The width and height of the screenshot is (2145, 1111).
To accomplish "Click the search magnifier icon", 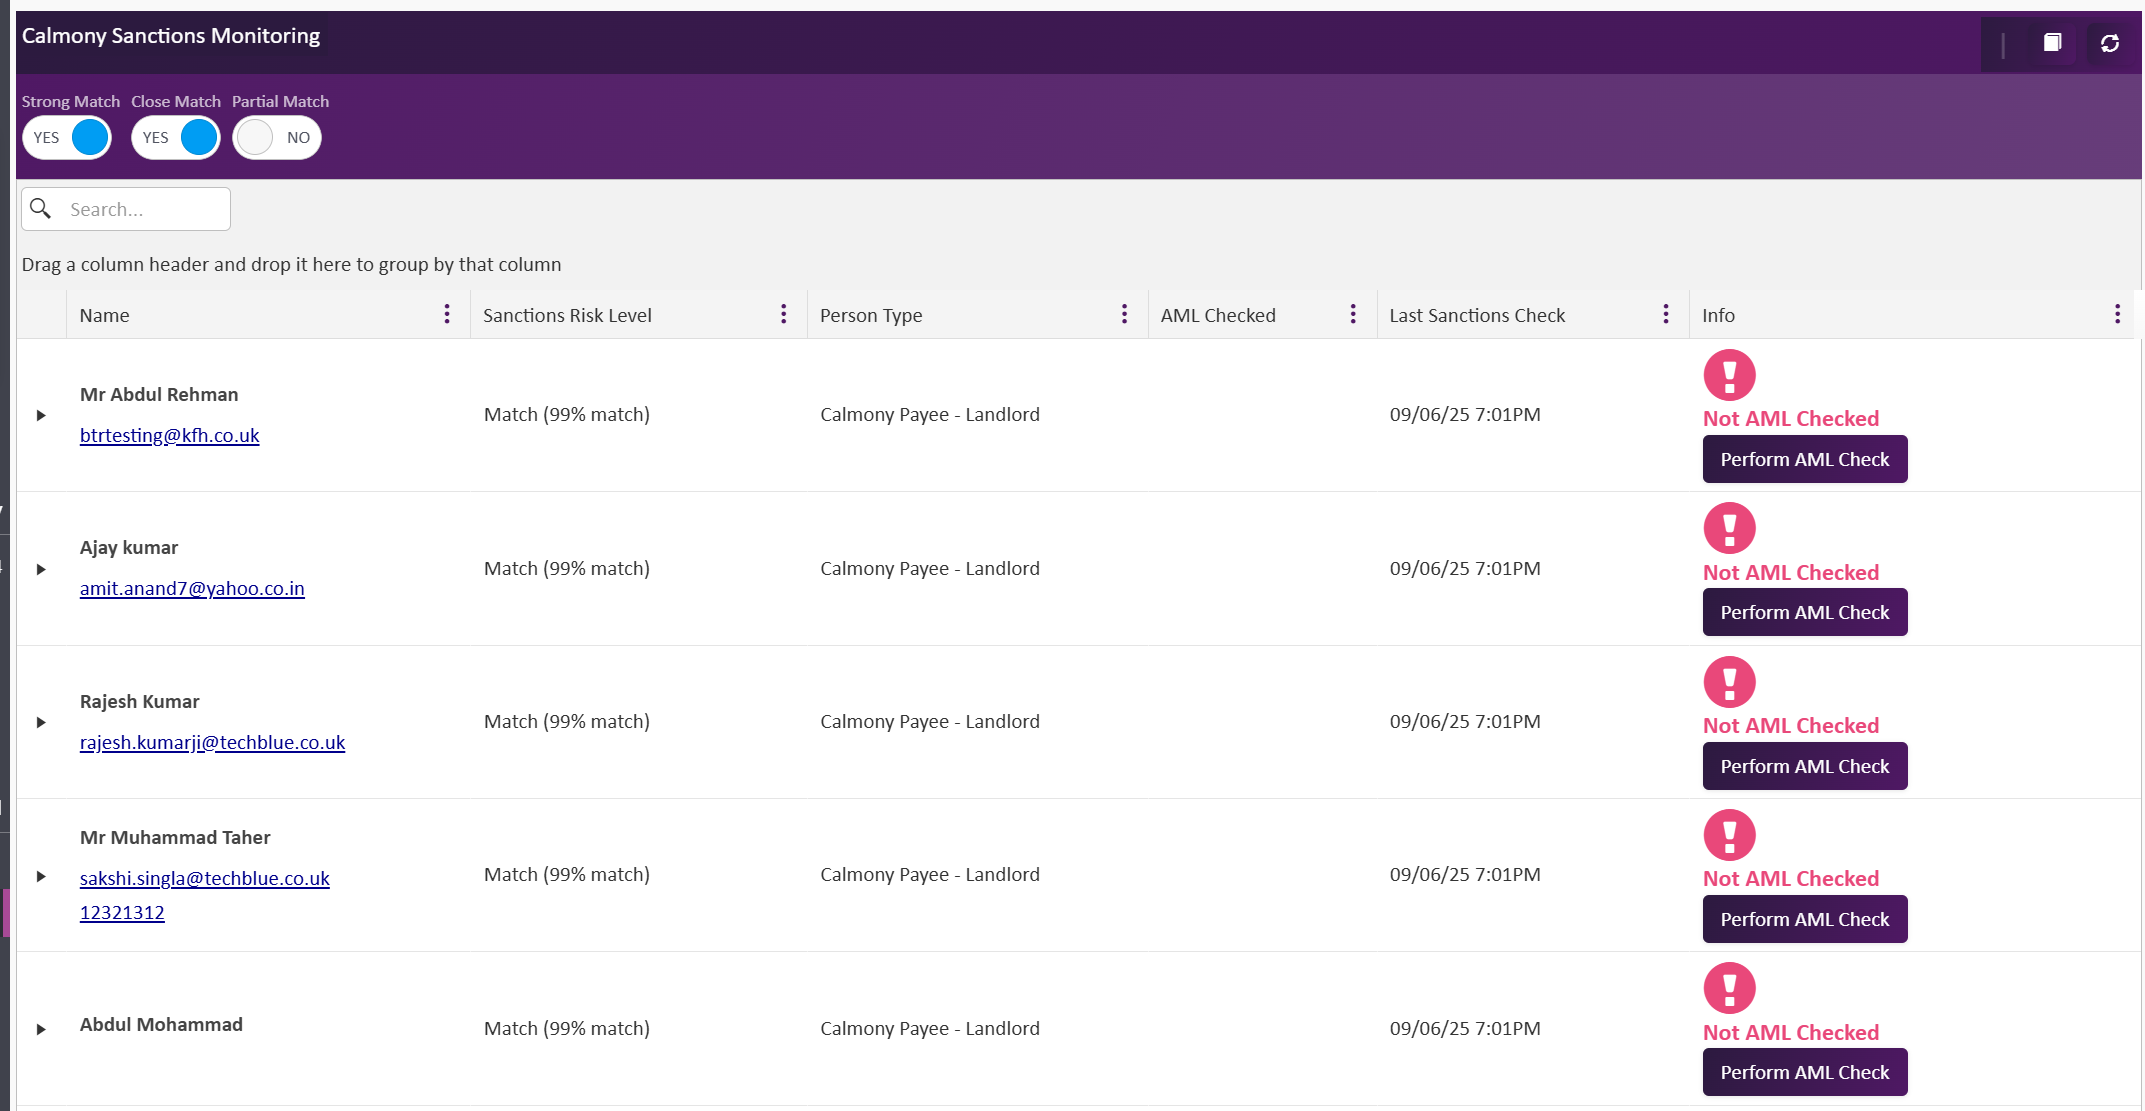I will pyautogui.click(x=41, y=208).
